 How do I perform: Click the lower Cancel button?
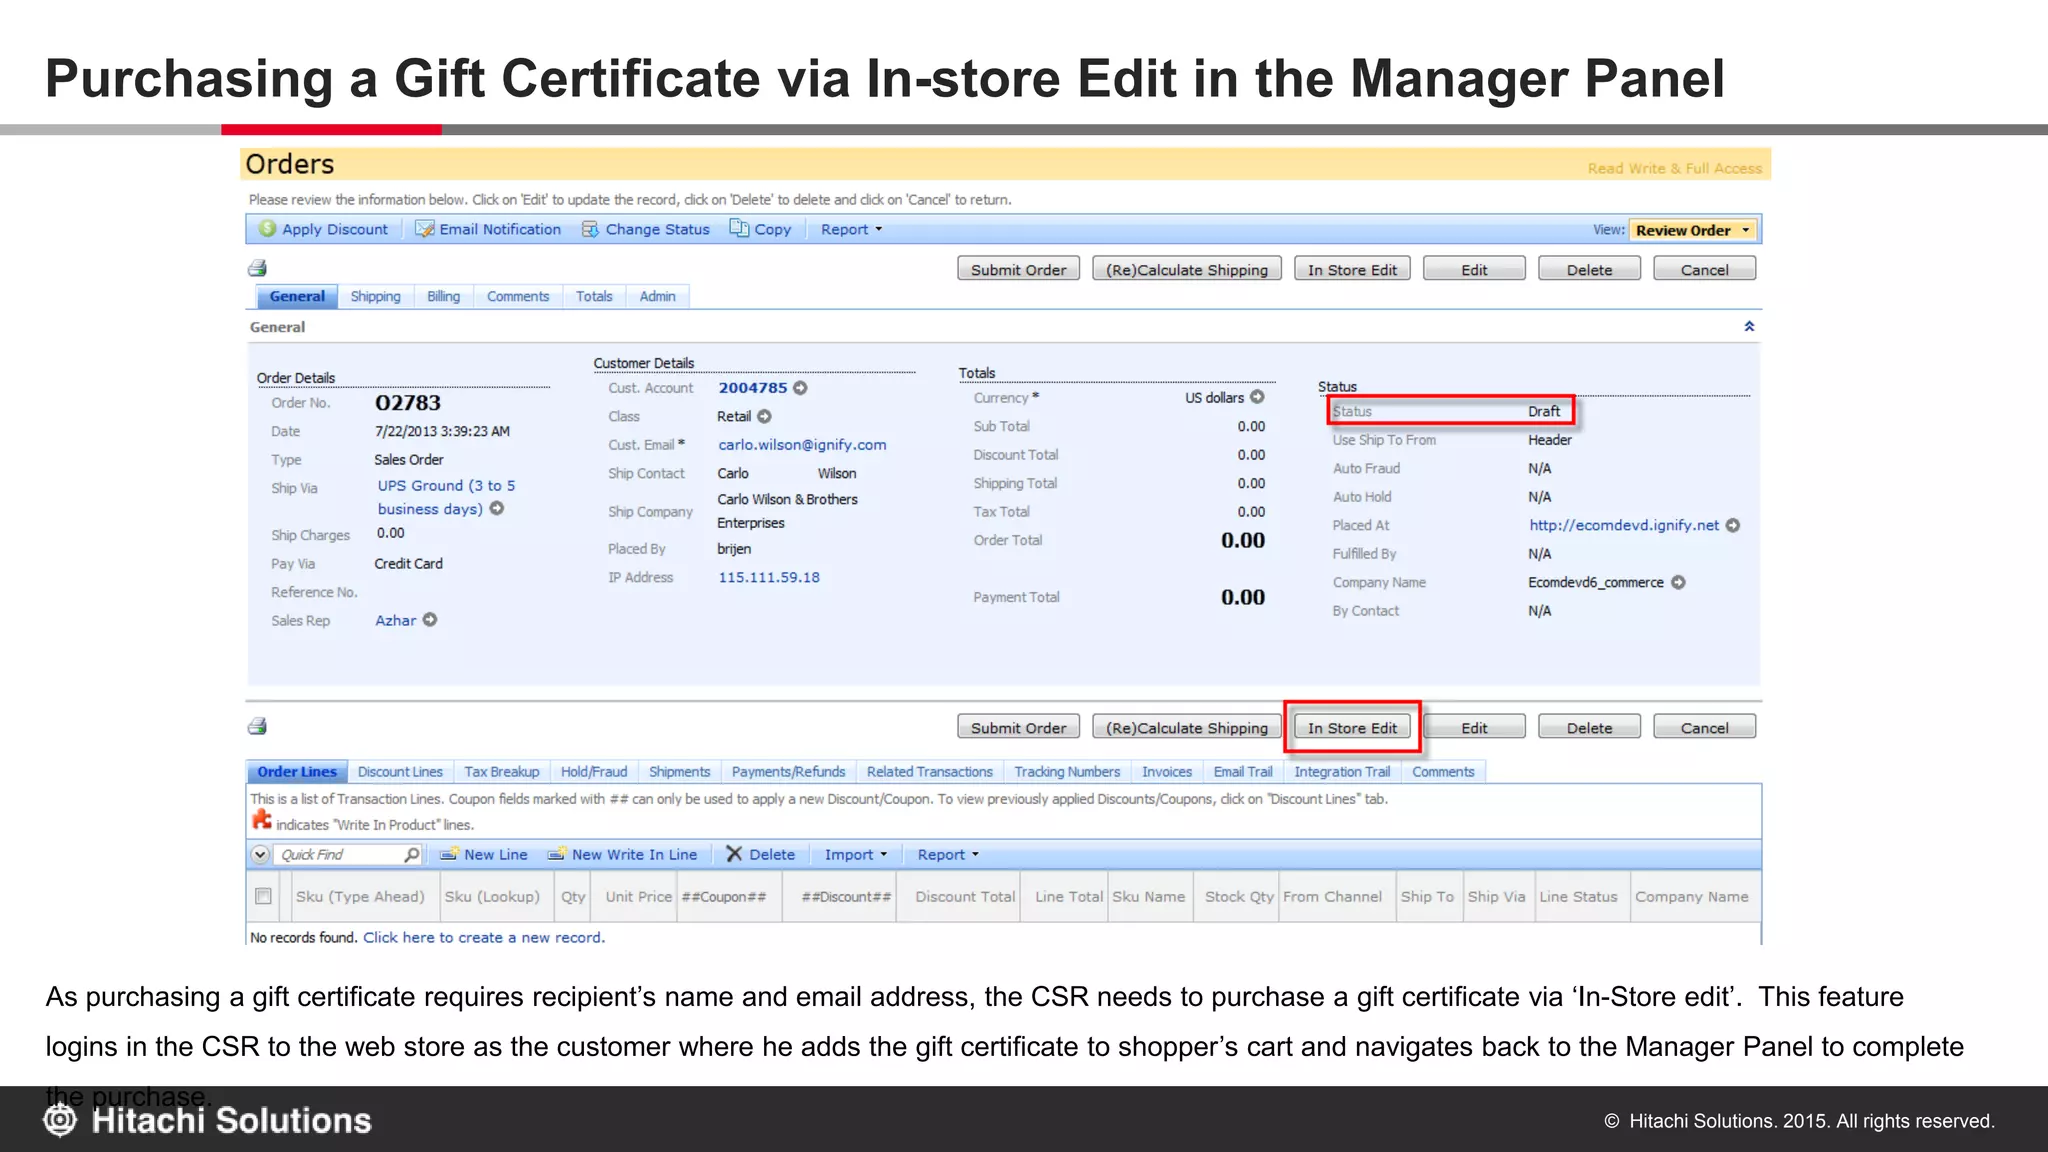click(1704, 727)
